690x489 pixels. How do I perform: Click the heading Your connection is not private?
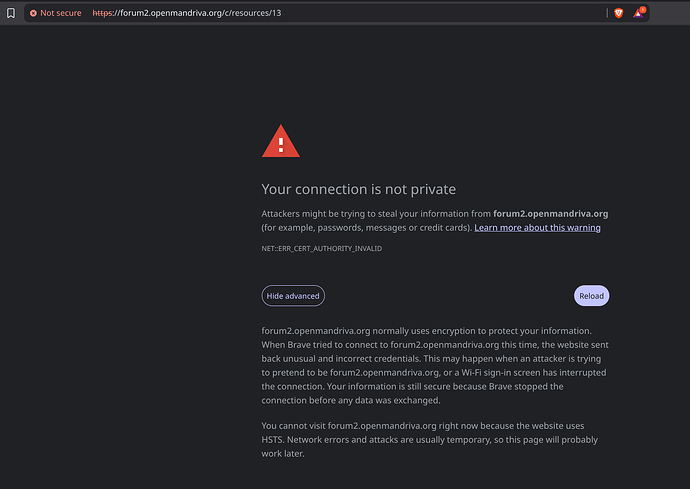(x=358, y=189)
